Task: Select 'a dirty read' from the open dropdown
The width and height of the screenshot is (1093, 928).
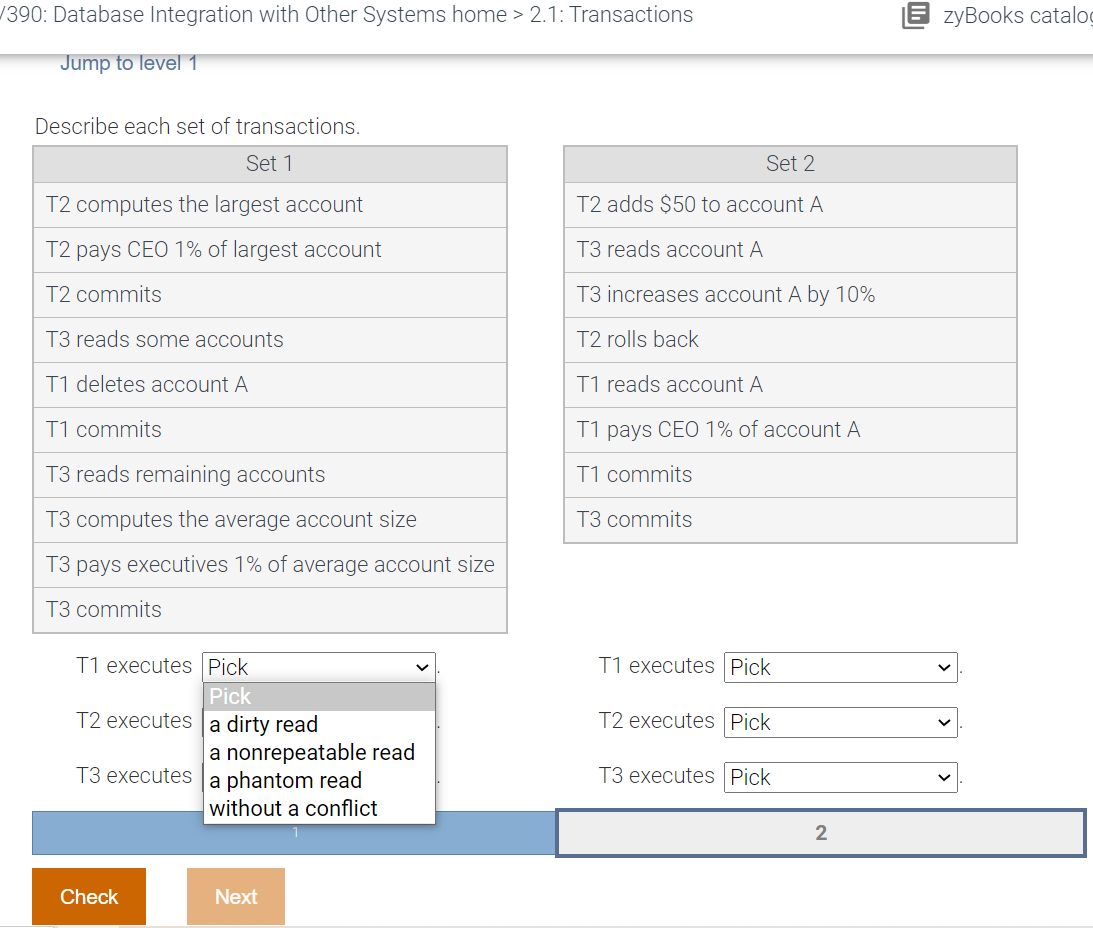Action: [x=263, y=724]
